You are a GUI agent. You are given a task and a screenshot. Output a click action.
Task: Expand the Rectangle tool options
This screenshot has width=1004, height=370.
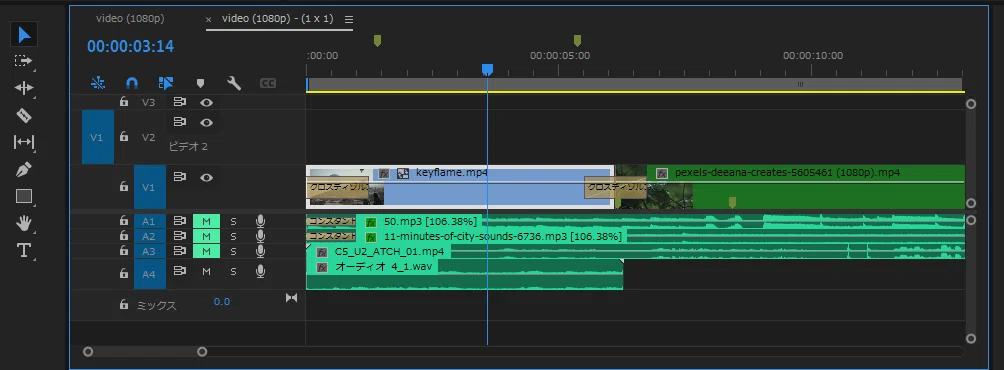click(x=24, y=196)
